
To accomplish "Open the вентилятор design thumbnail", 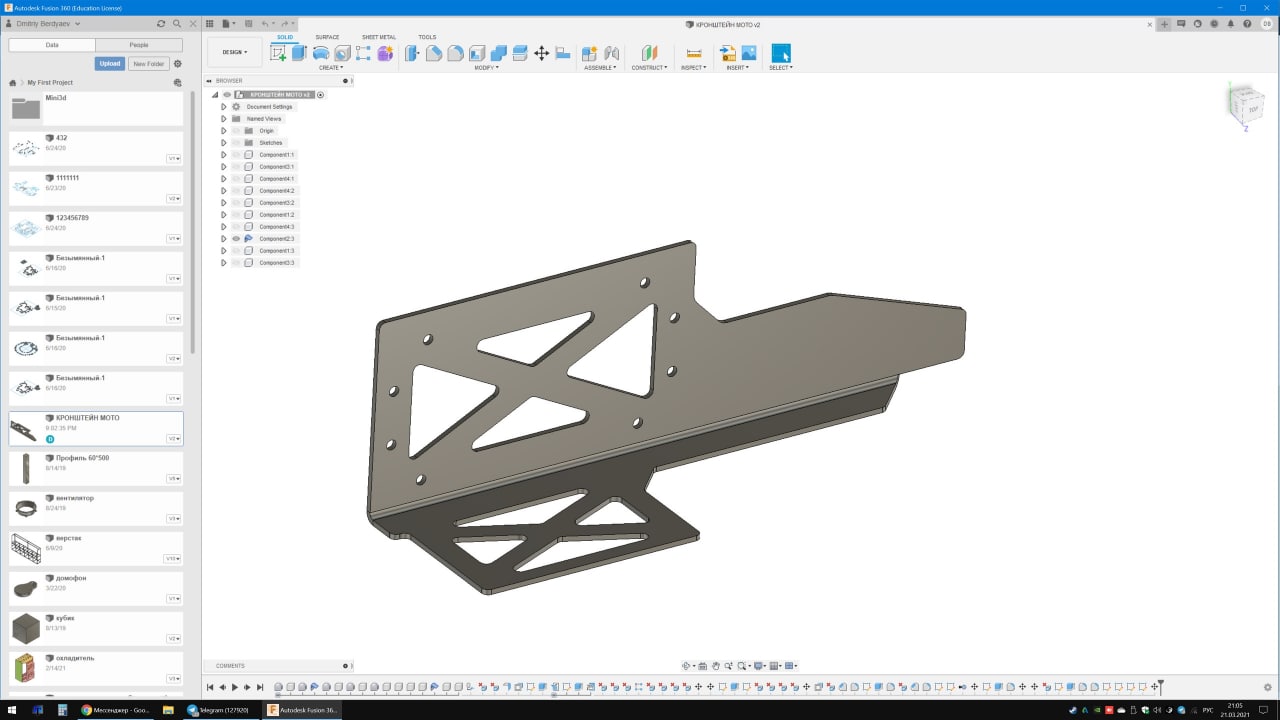I will [x=26, y=508].
